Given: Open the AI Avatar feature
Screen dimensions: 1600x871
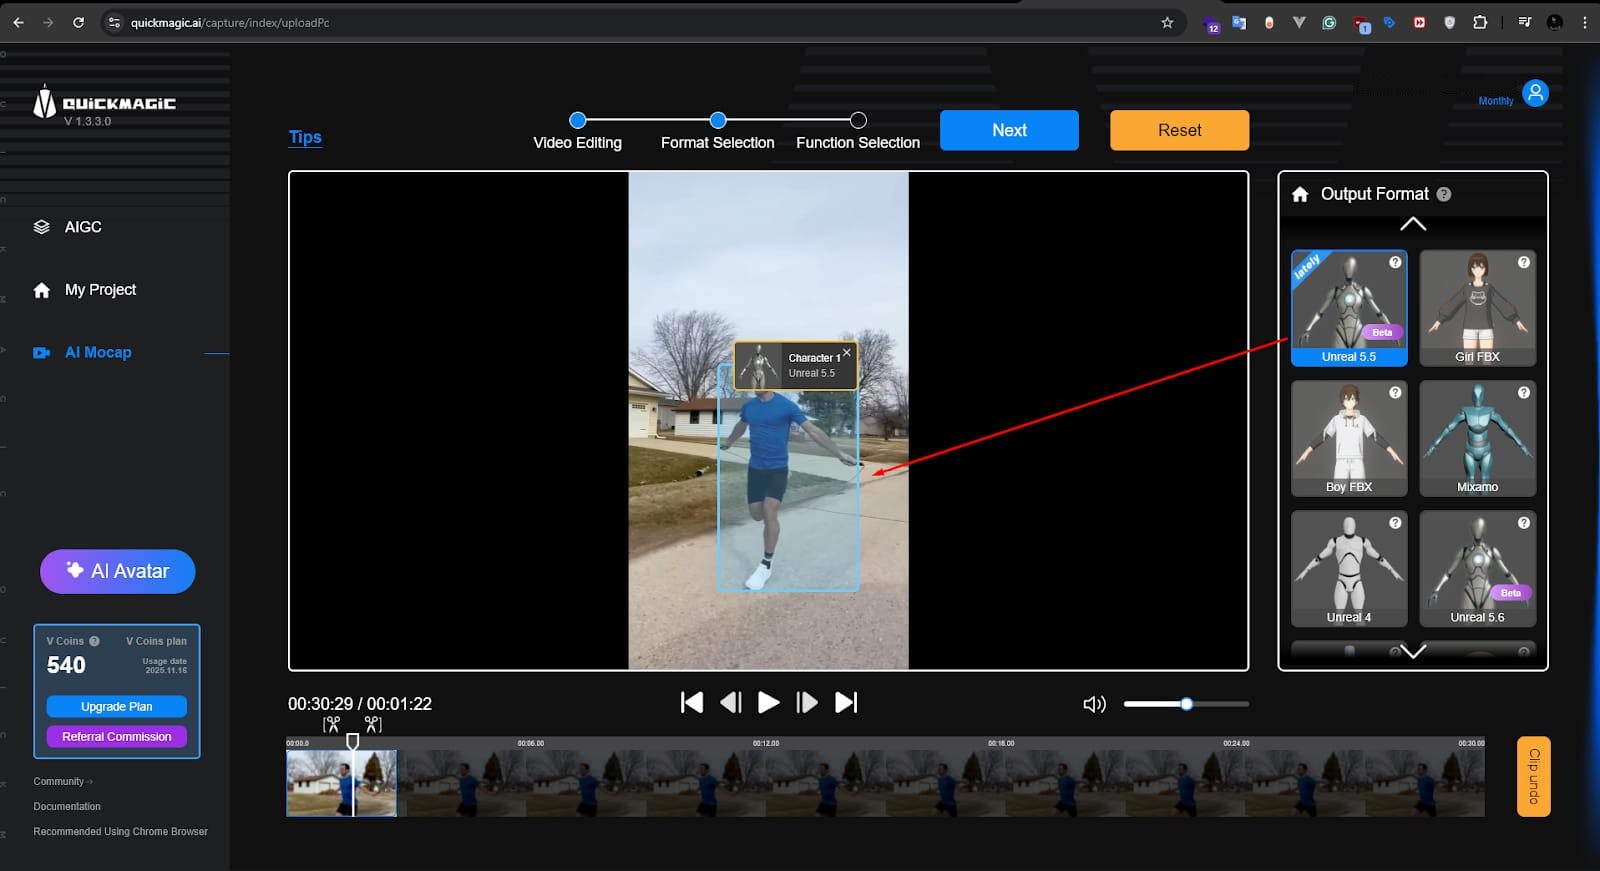Looking at the screenshot, I should (118, 571).
